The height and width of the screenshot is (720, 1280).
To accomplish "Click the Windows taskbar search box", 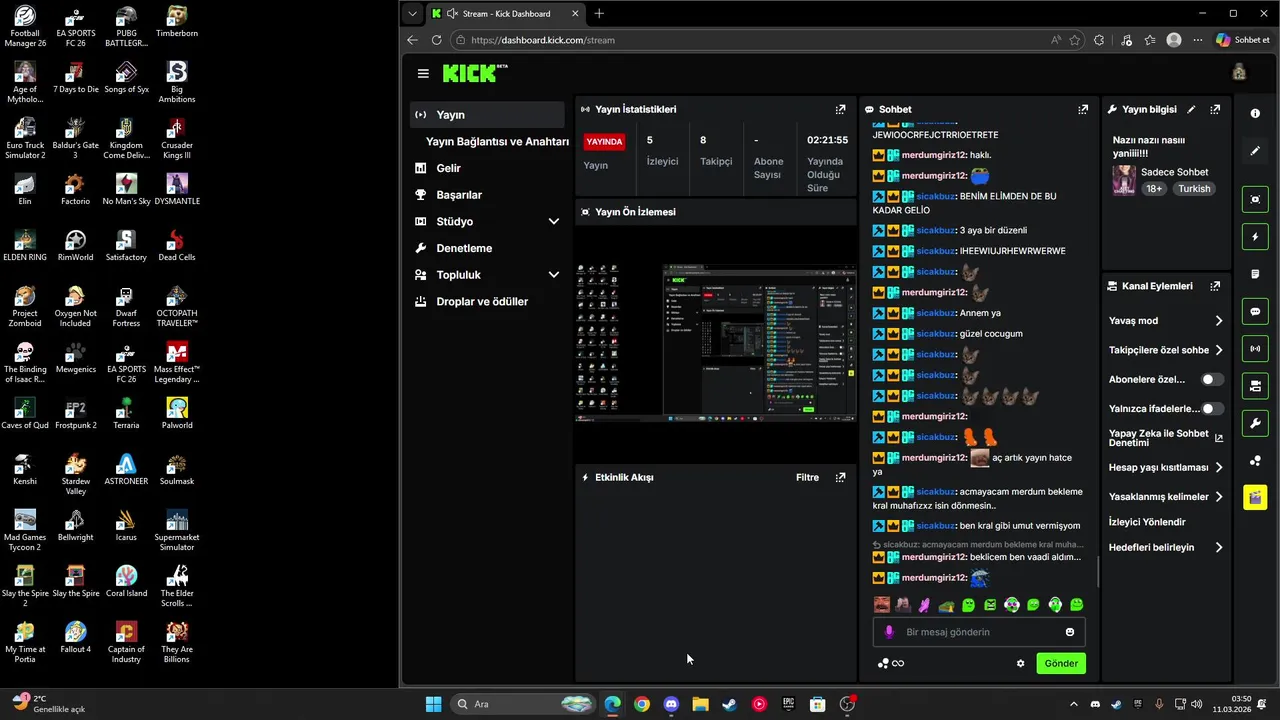I will point(522,704).
